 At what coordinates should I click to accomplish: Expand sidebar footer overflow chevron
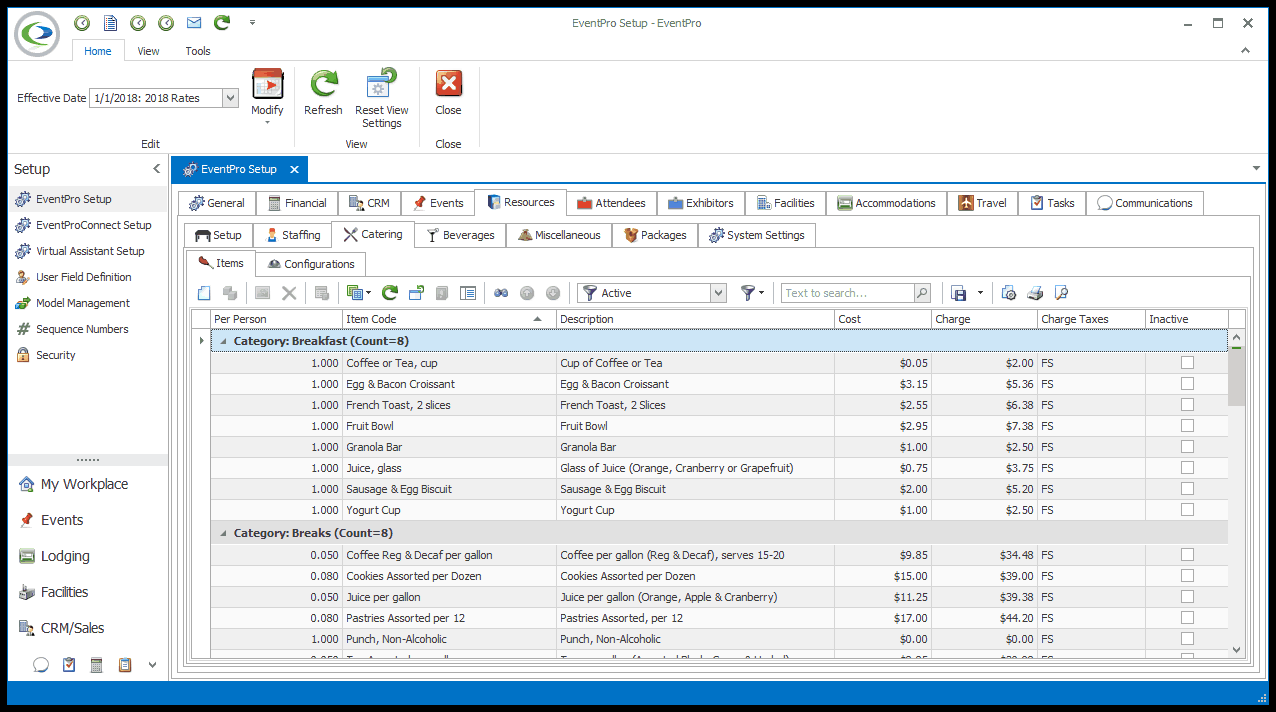[152, 664]
